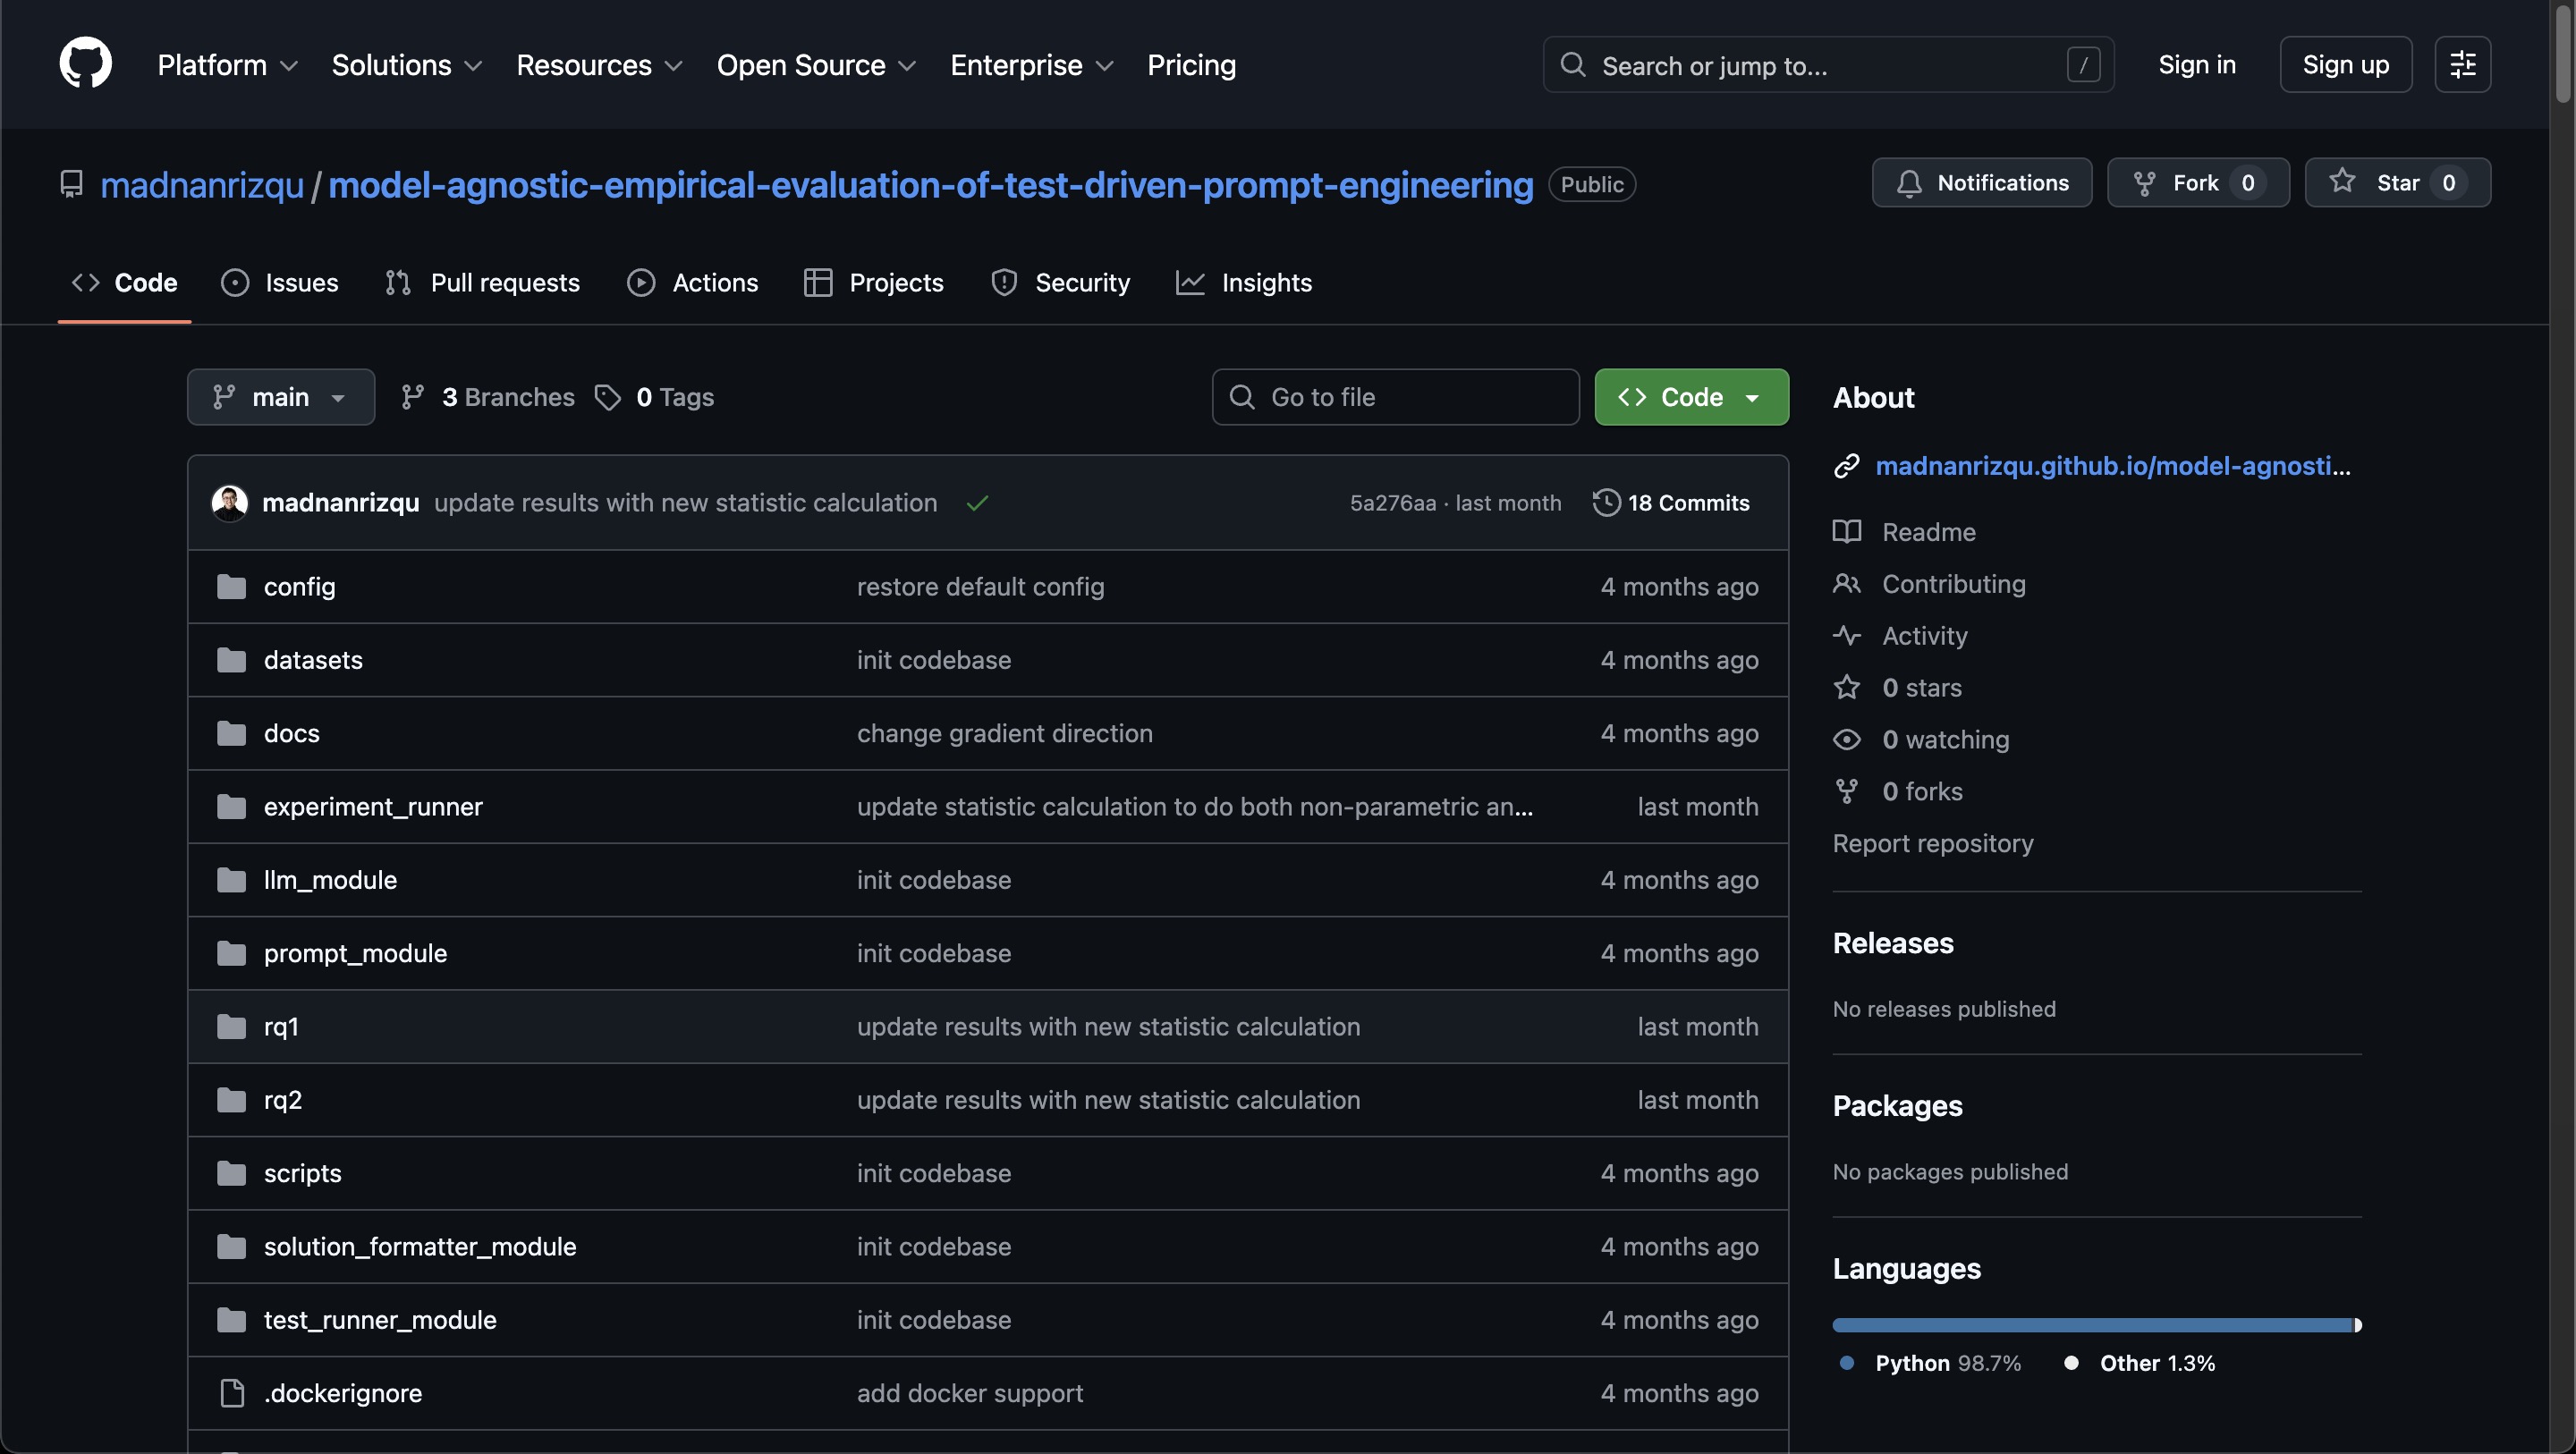The height and width of the screenshot is (1454, 2576).
Task: Open the command palette icon next to Sign up
Action: point(2463,64)
